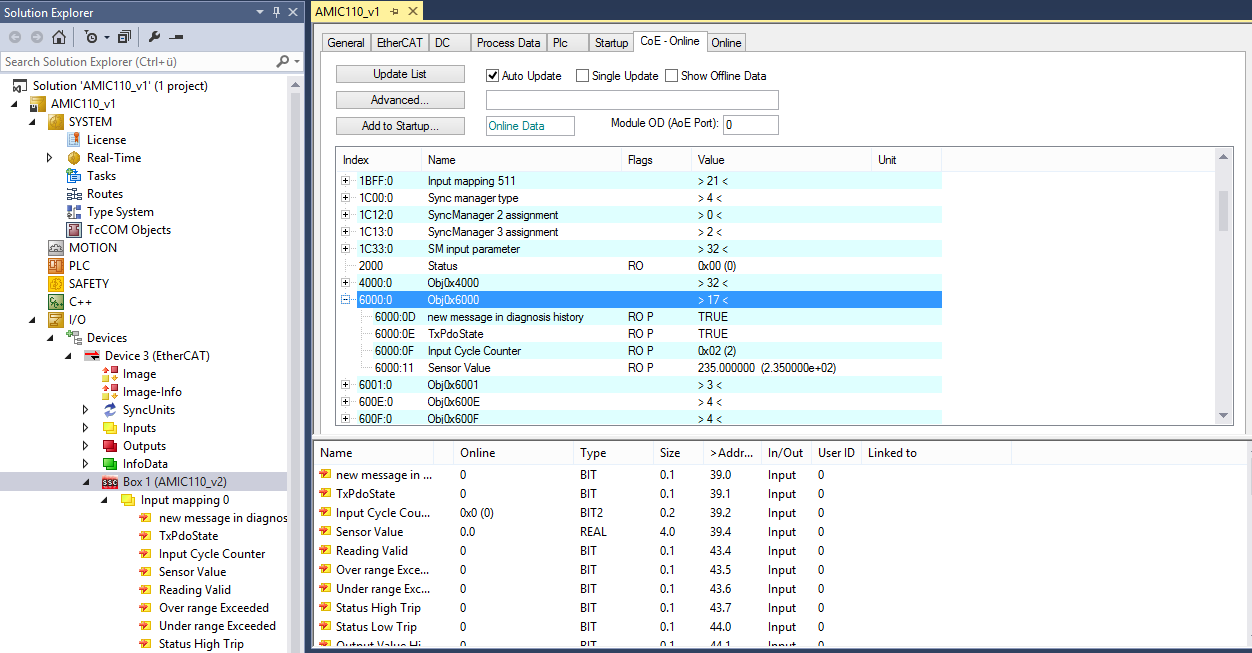Click the SyncUnits node icon

point(110,410)
